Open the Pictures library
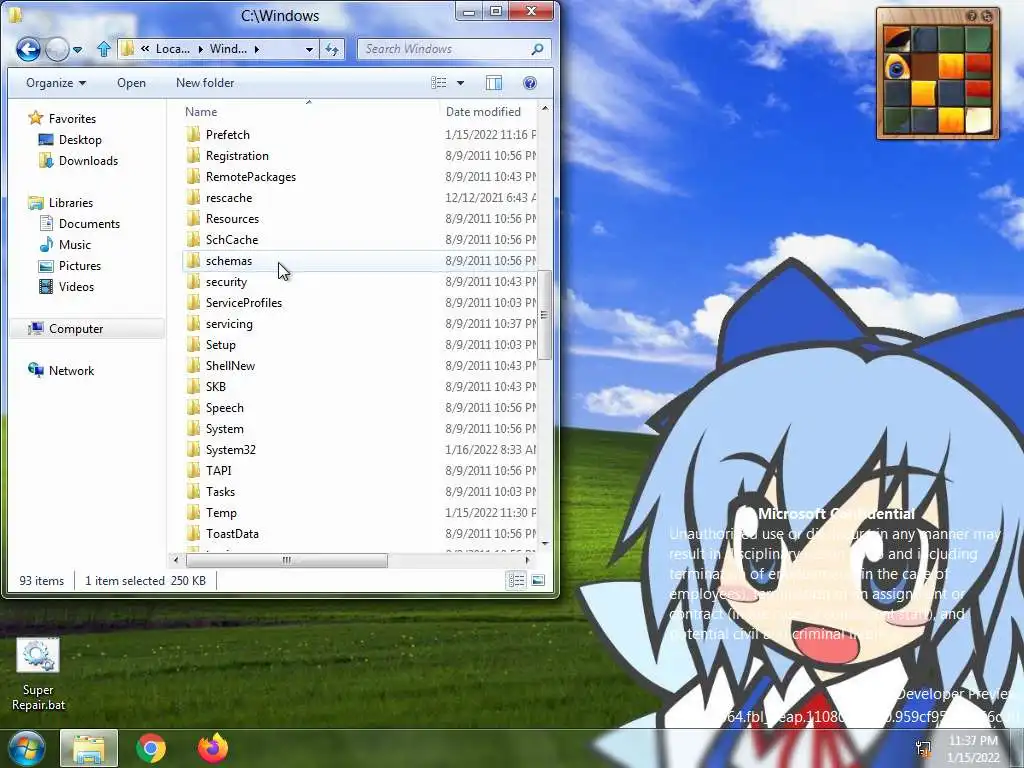The image size is (1024, 768). [70, 266]
